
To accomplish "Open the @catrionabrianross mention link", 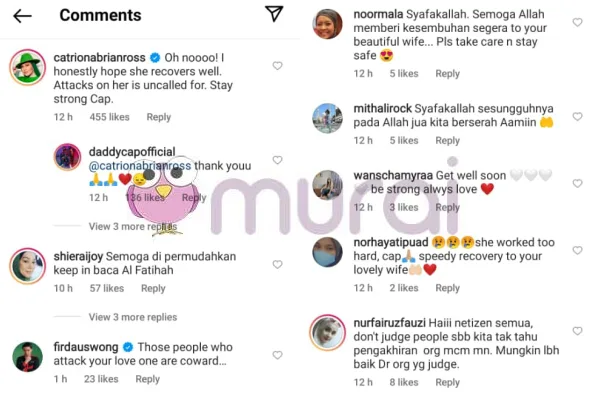I will (x=140, y=166).
